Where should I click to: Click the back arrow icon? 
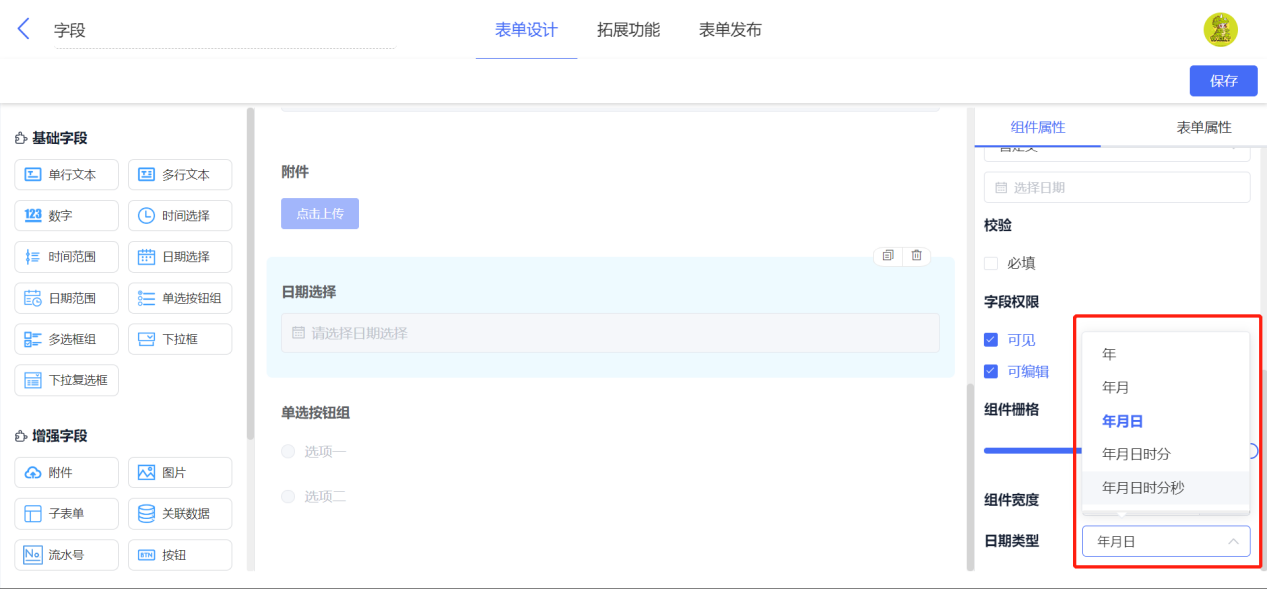24,29
